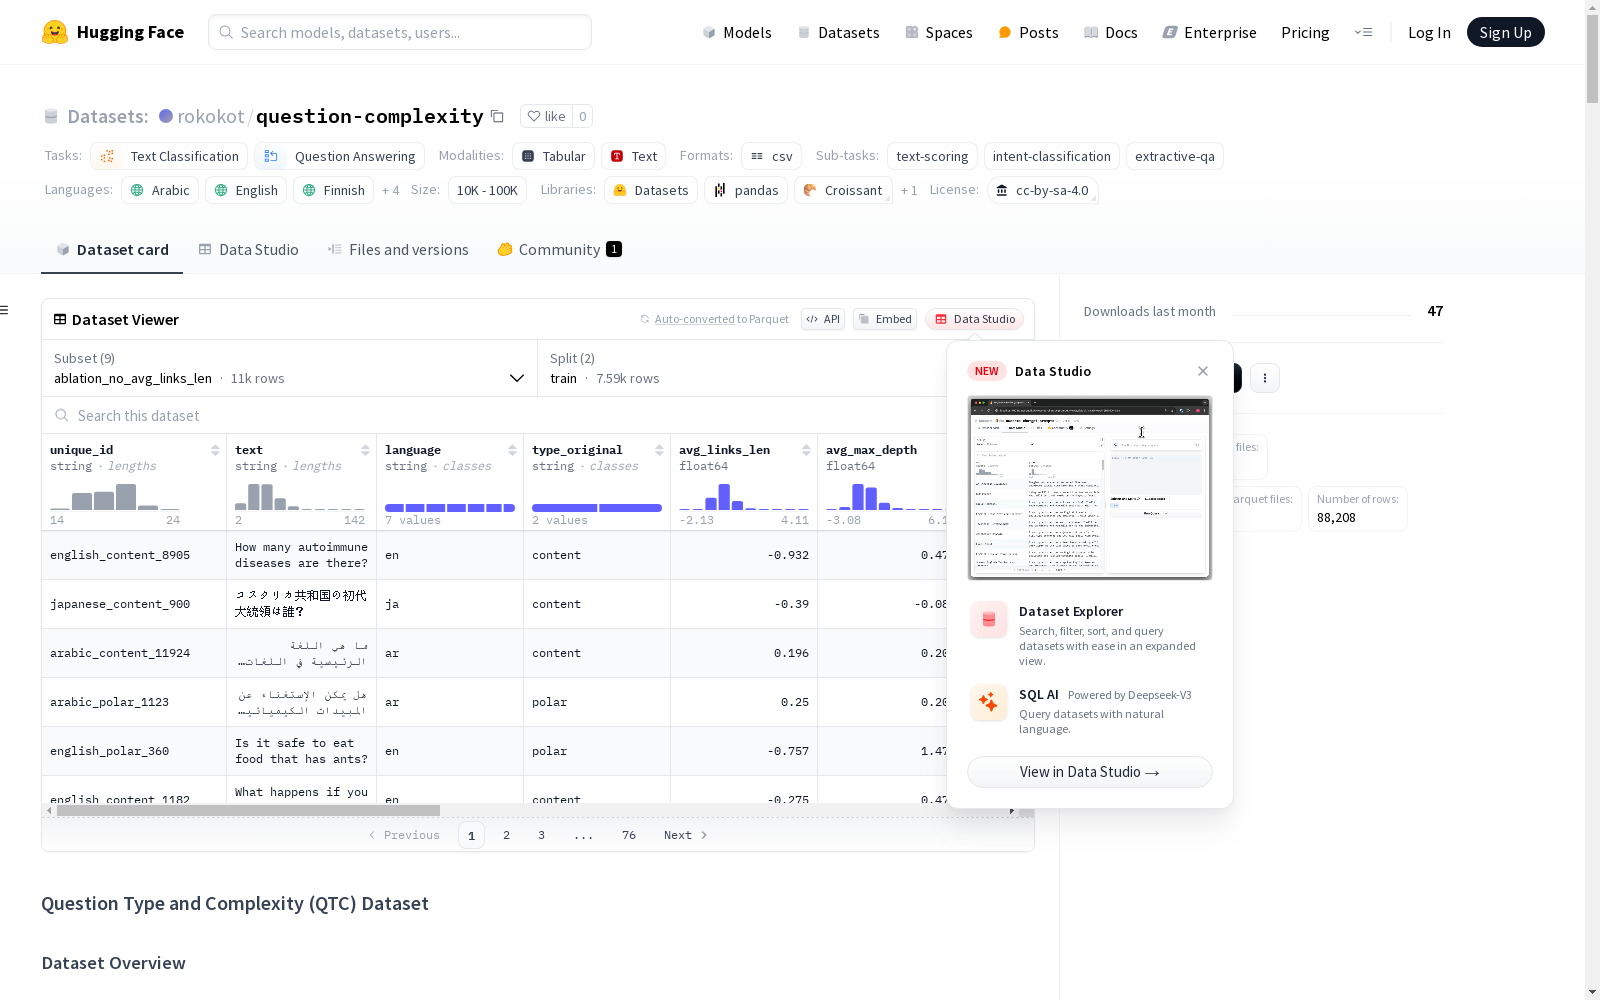This screenshot has width=1600, height=1000.
Task: Click the Pricing link
Action: [1305, 32]
